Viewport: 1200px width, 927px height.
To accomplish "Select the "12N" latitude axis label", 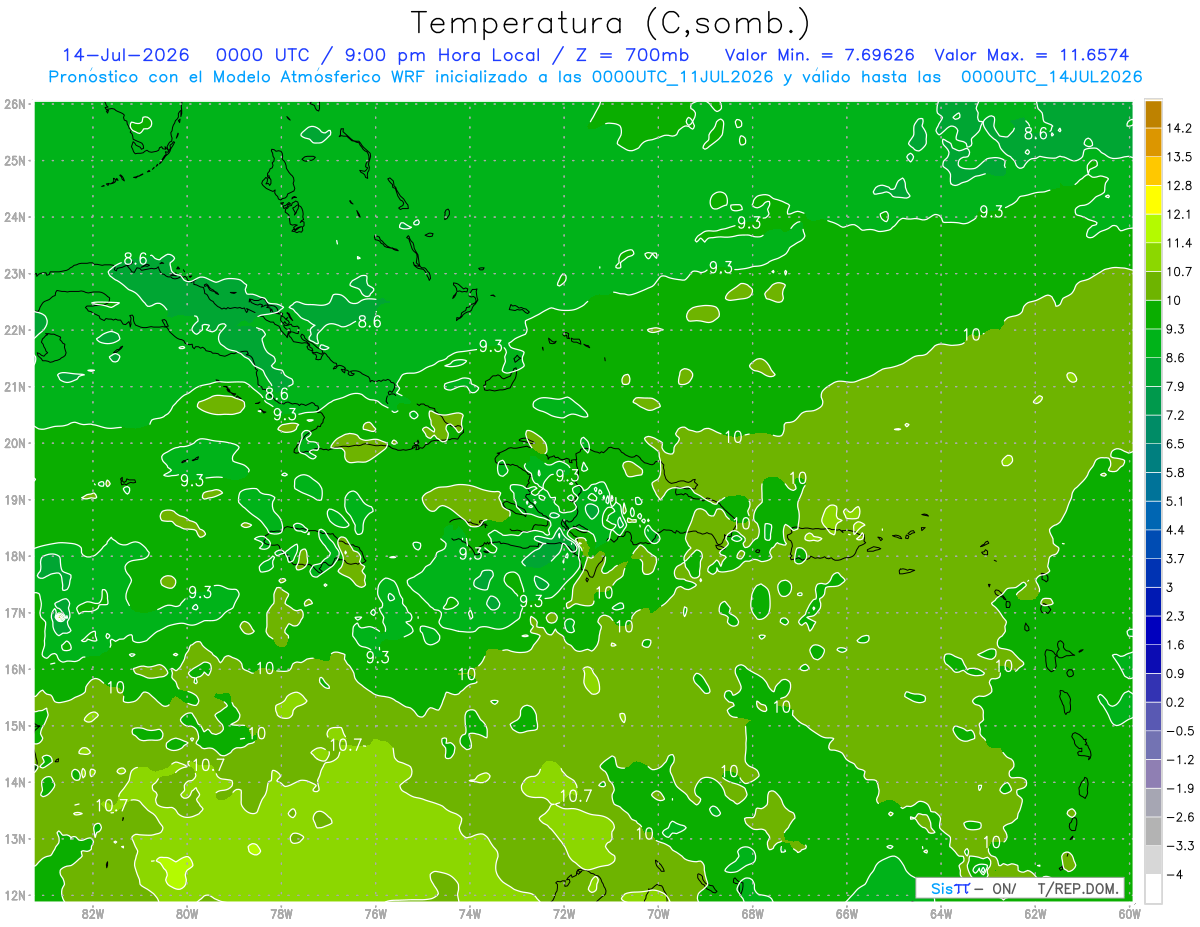I will point(15,895).
